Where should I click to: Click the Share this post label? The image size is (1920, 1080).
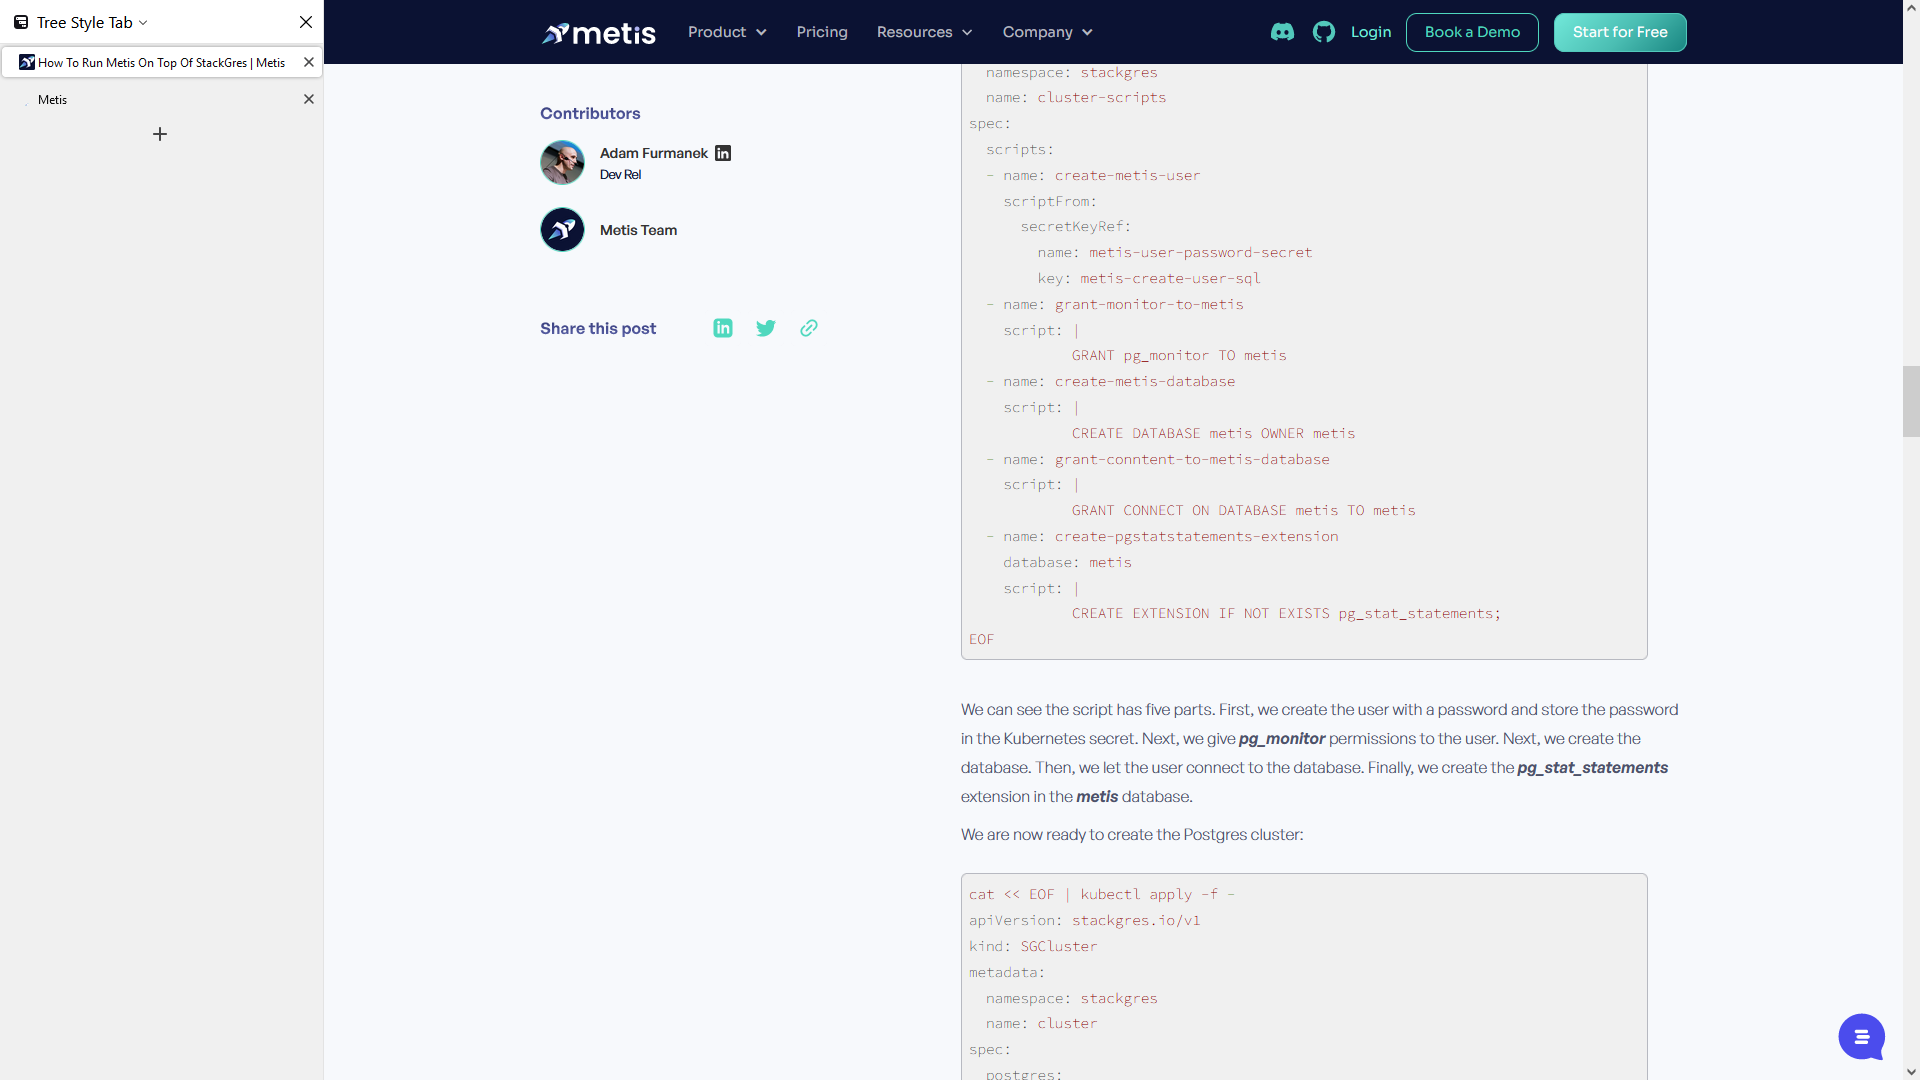(x=598, y=328)
